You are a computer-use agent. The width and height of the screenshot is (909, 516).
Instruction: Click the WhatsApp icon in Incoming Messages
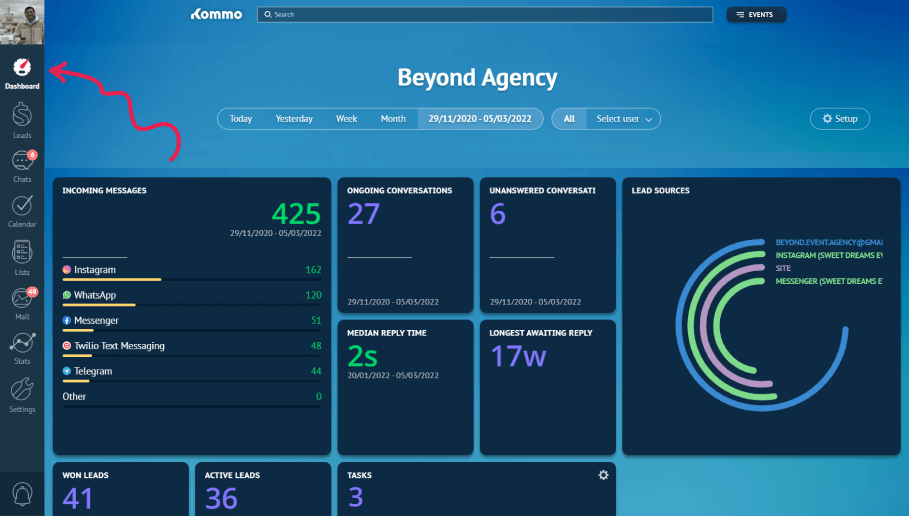(x=67, y=295)
